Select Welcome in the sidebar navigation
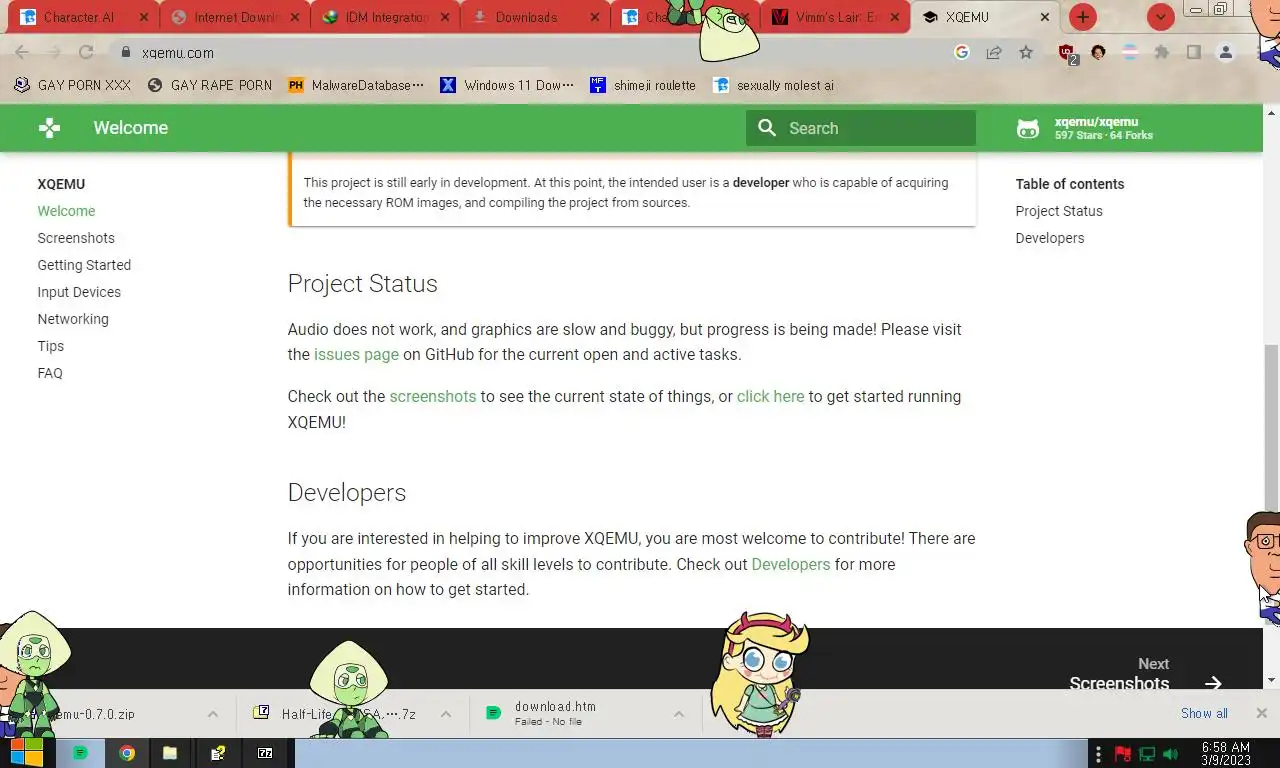Viewport: 1280px width, 768px height. [66, 211]
